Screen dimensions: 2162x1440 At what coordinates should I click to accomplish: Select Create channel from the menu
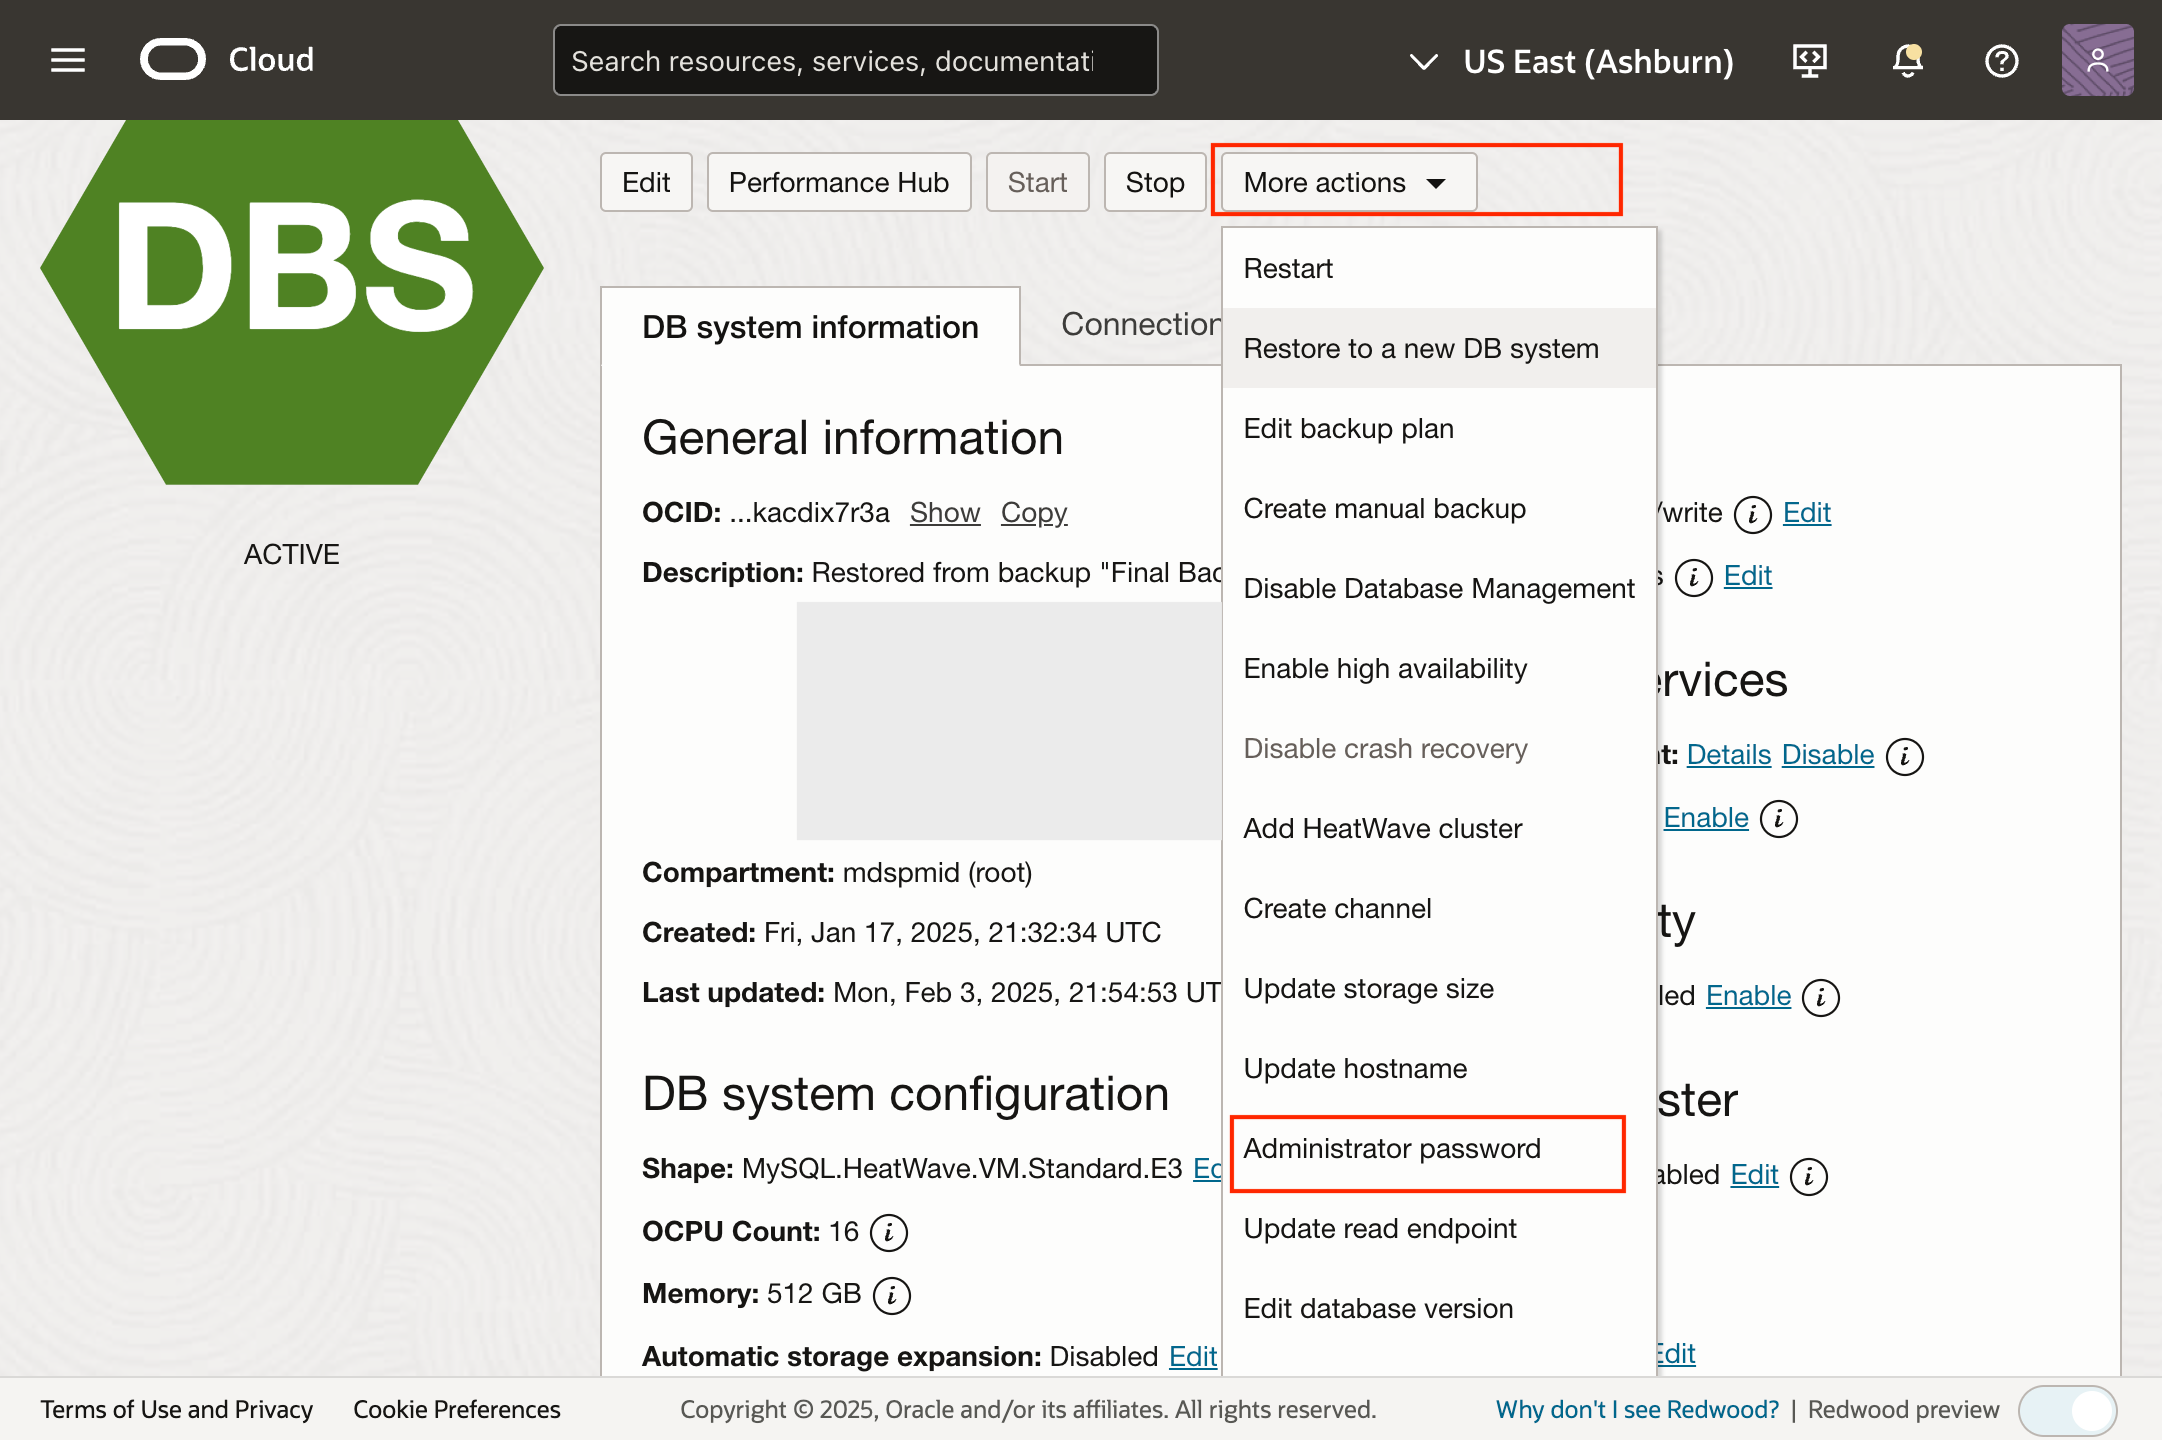(1337, 908)
